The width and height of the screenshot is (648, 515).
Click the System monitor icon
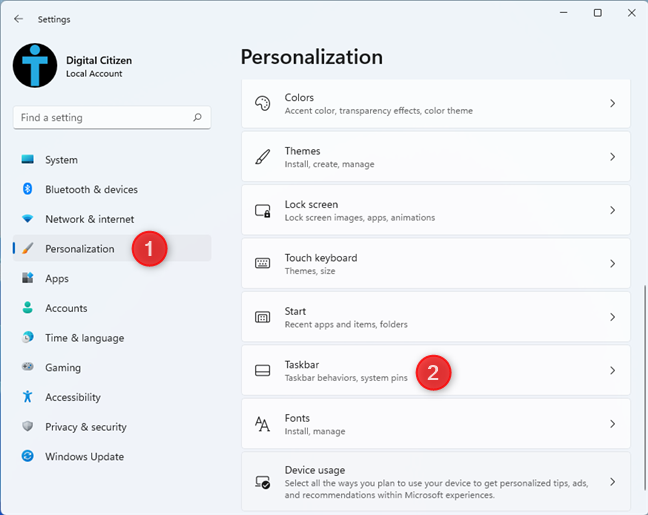point(28,160)
